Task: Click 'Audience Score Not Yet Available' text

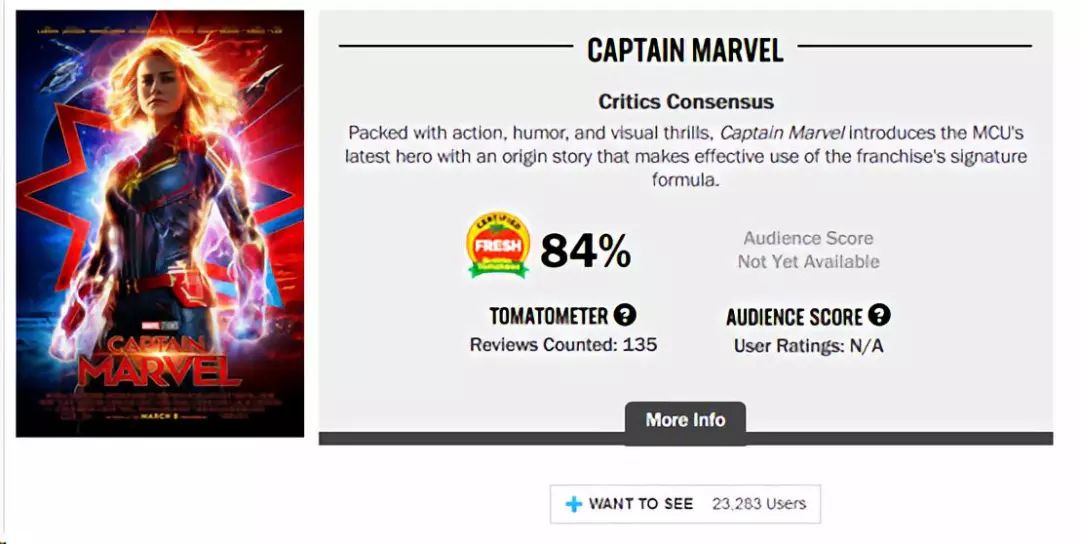Action: [x=808, y=250]
